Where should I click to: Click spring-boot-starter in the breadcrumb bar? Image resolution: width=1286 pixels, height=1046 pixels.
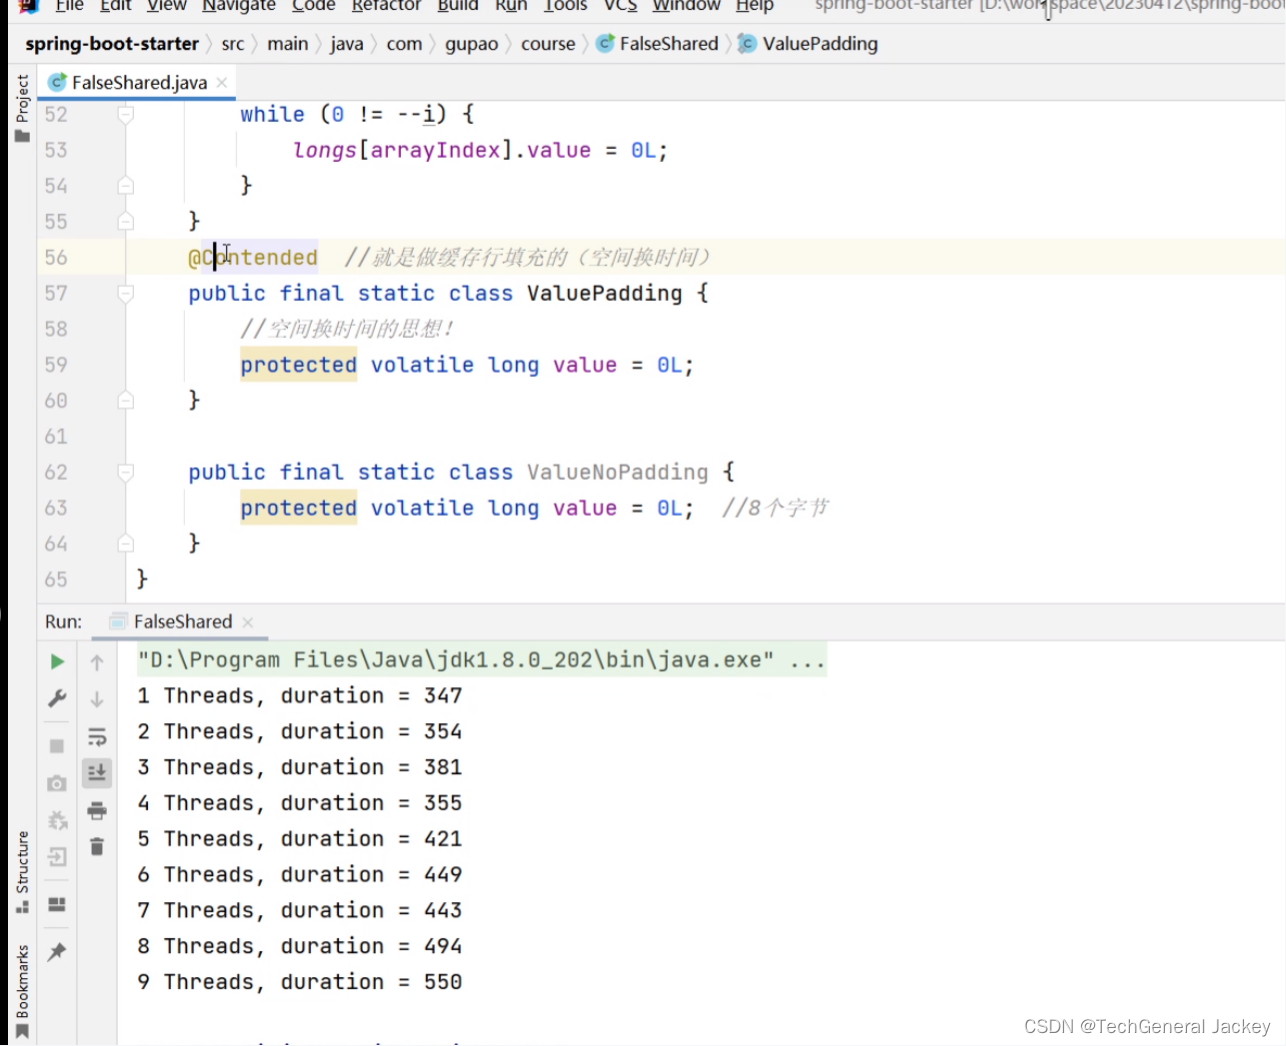pyautogui.click(x=112, y=44)
